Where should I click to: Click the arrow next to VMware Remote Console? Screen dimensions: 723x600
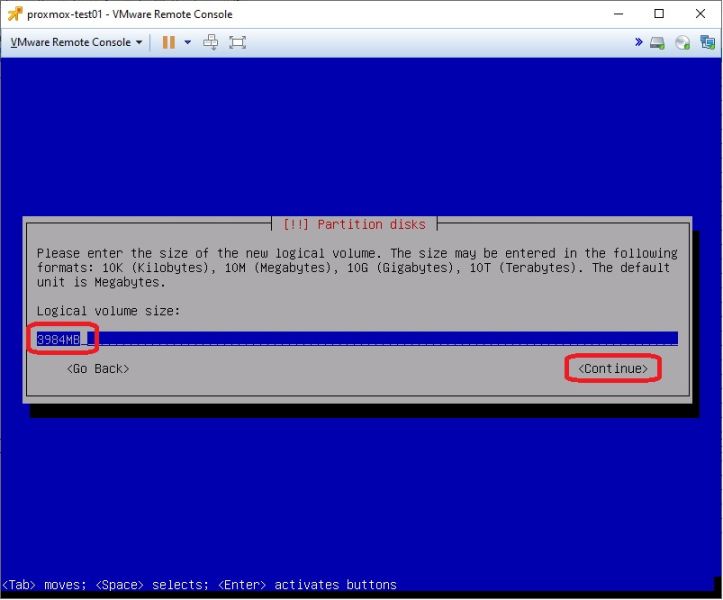tap(139, 42)
